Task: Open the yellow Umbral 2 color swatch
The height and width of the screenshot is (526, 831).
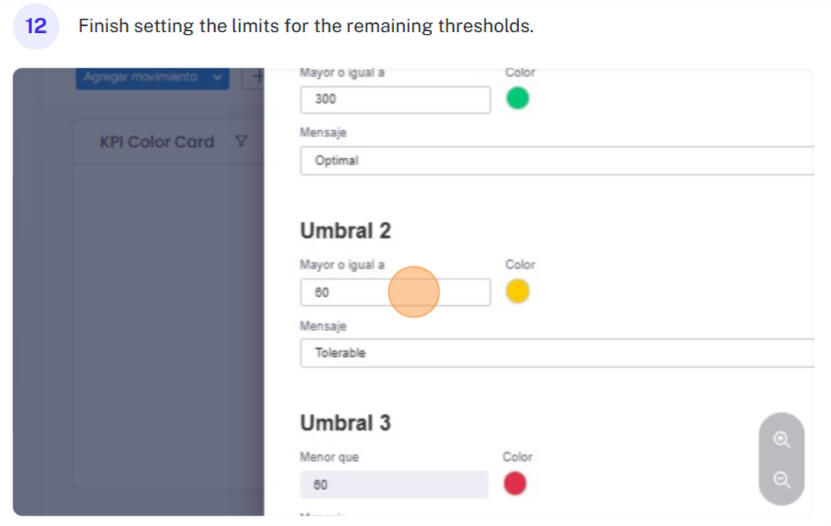Action: click(x=517, y=292)
